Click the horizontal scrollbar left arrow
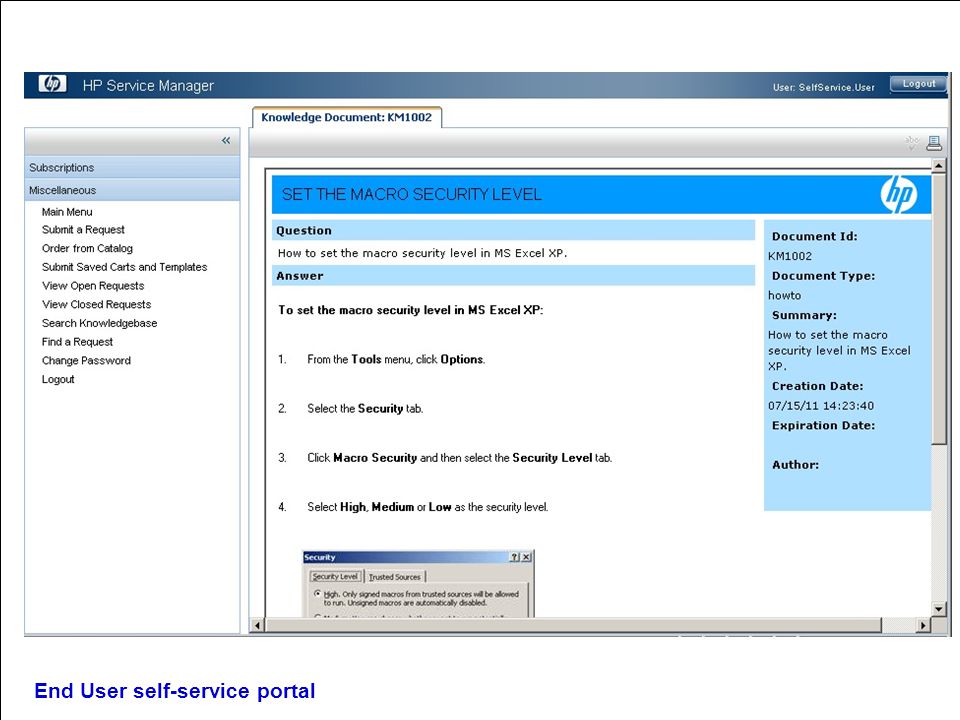The width and height of the screenshot is (960, 720). (257, 625)
